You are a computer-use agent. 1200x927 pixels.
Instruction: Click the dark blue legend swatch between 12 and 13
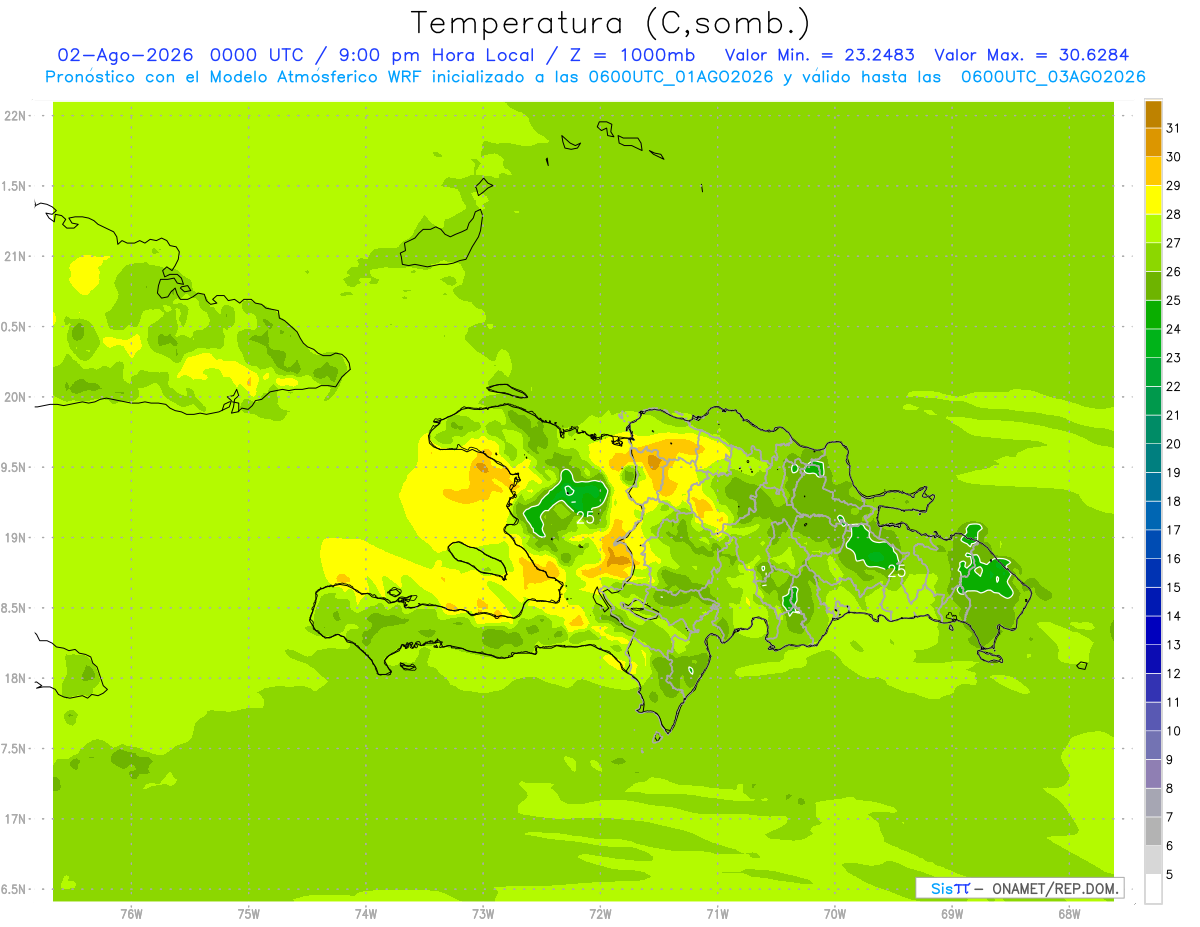point(1153,659)
